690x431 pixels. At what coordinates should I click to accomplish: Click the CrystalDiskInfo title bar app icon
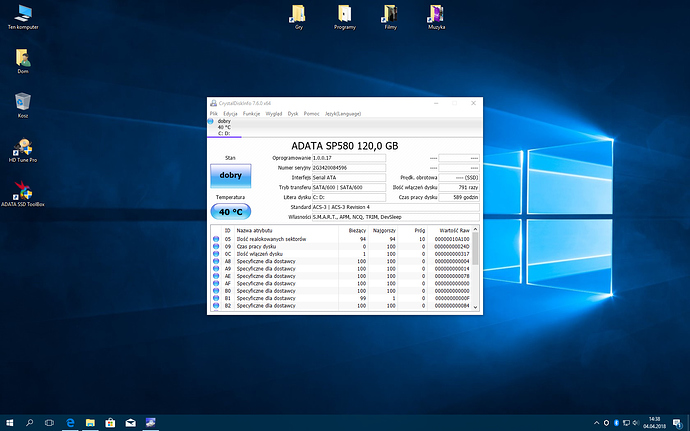click(x=213, y=103)
